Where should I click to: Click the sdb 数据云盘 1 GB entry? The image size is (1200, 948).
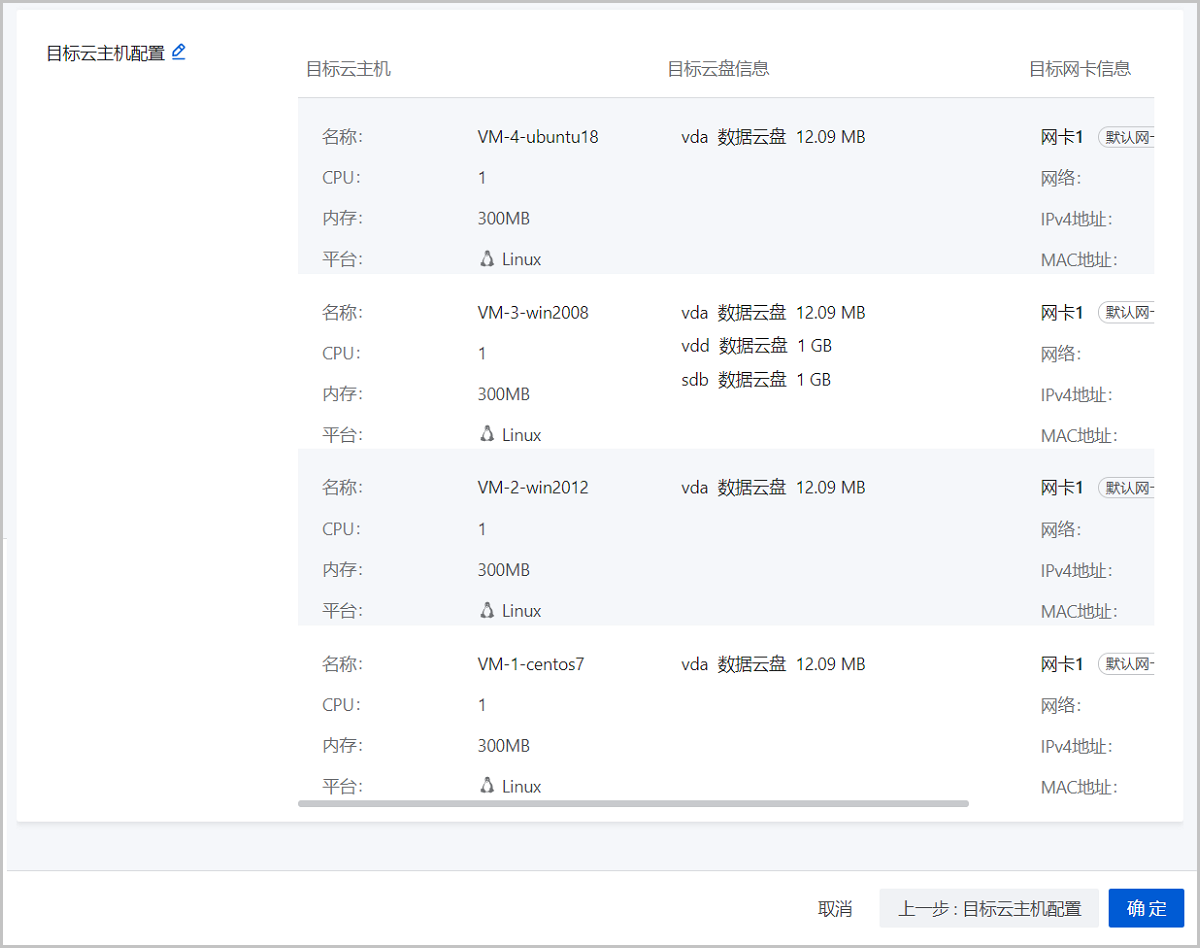tap(756, 380)
